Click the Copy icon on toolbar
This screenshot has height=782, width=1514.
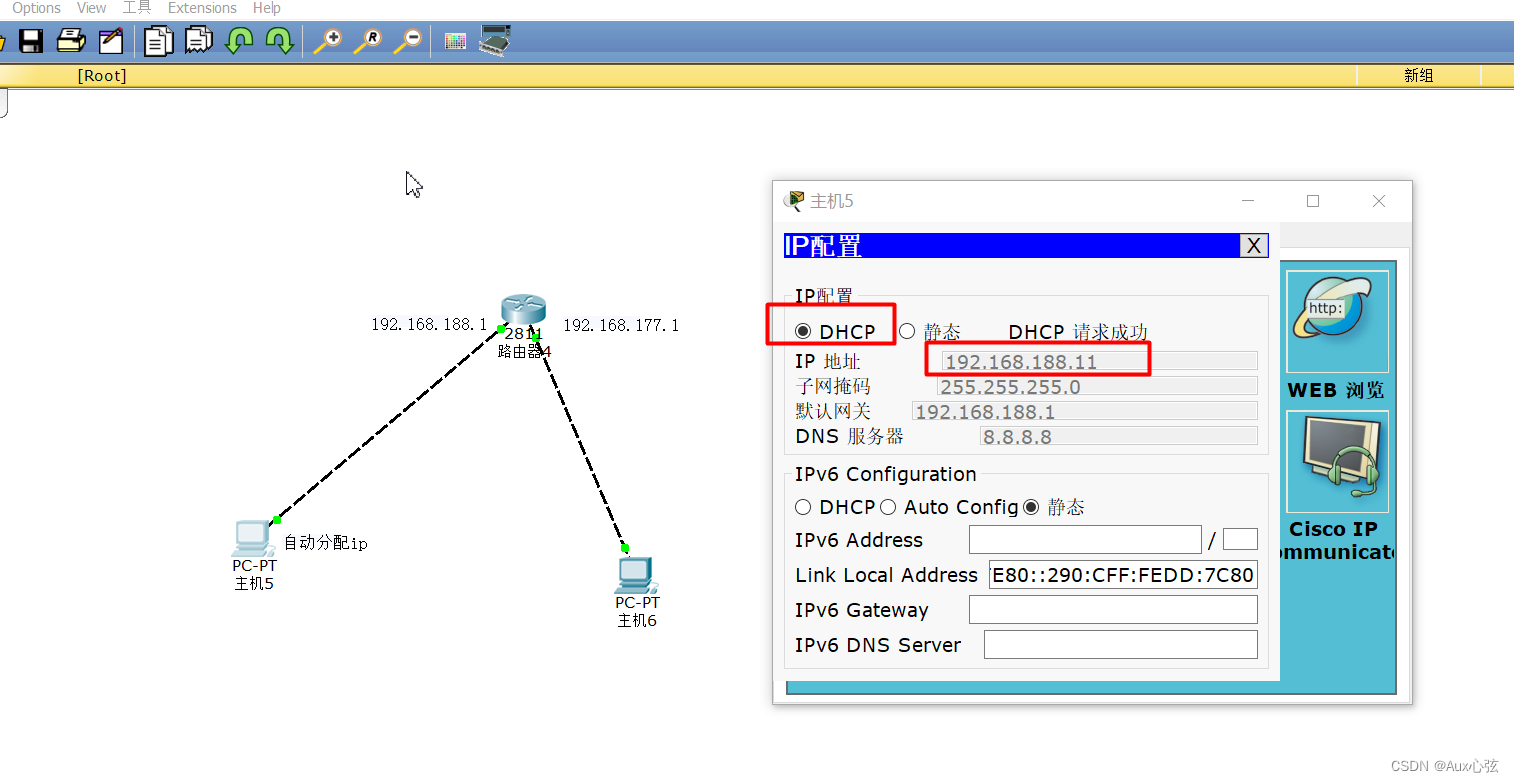click(158, 40)
